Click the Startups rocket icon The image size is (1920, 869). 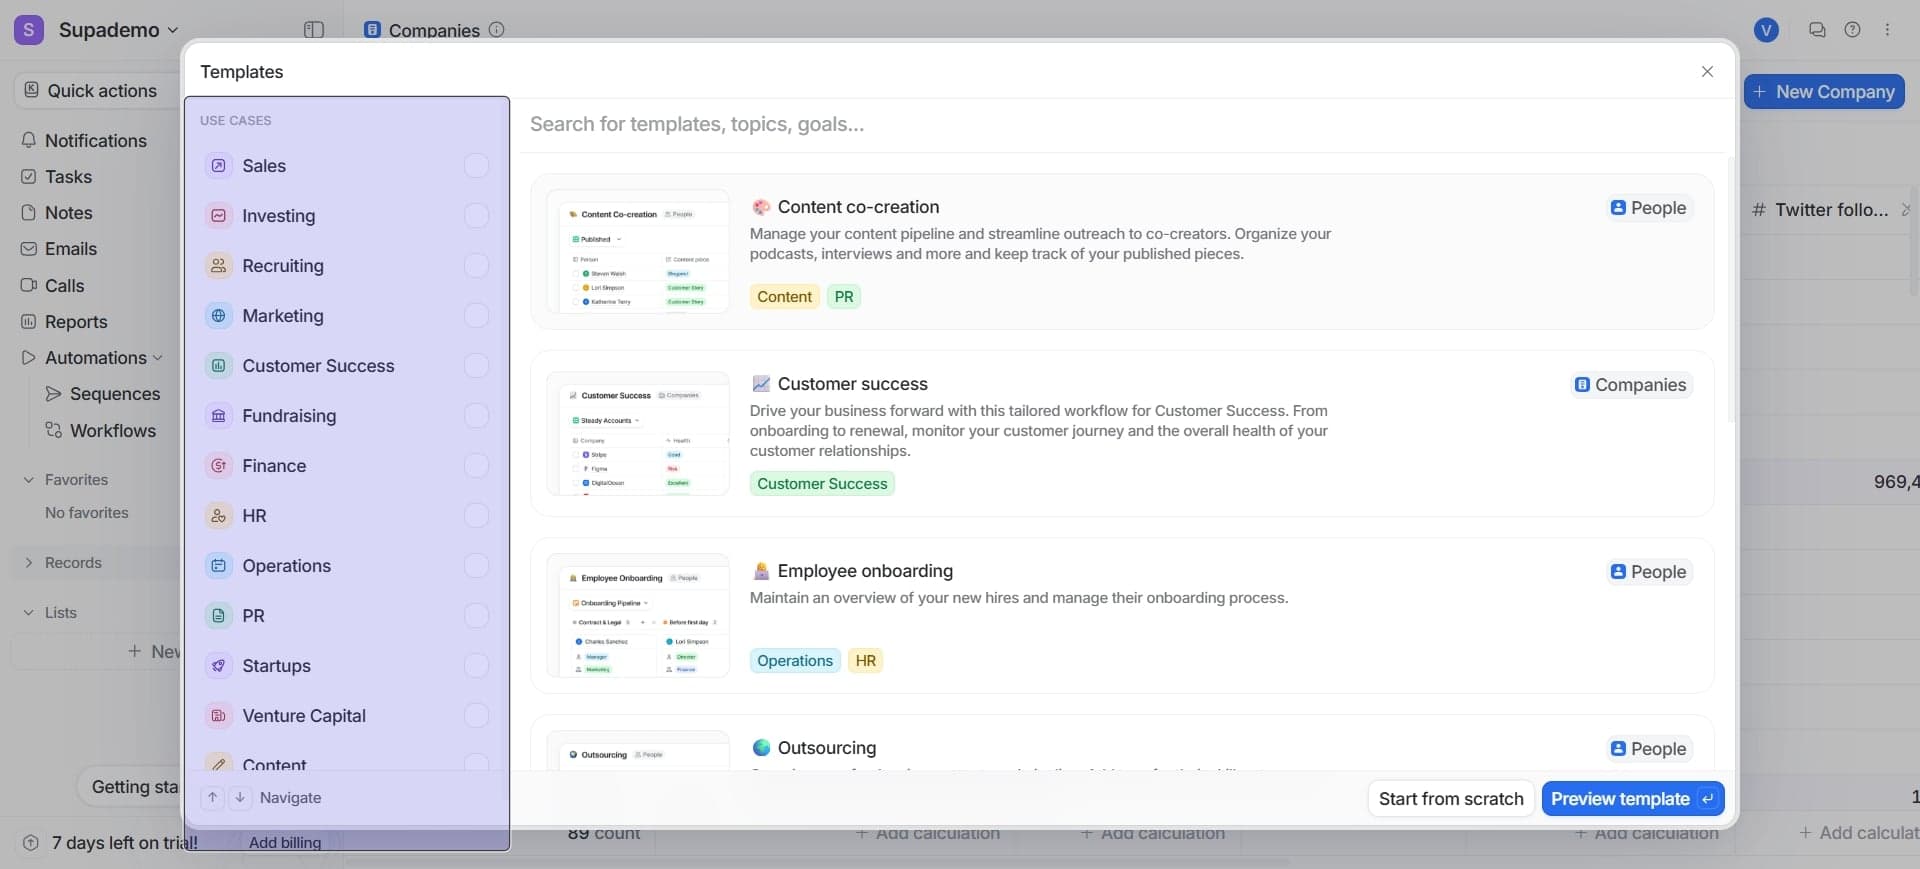pos(218,666)
